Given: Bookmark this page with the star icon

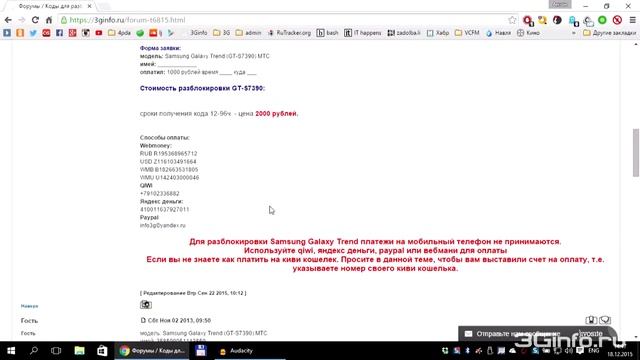Looking at the screenshot, I should click(x=512, y=20).
